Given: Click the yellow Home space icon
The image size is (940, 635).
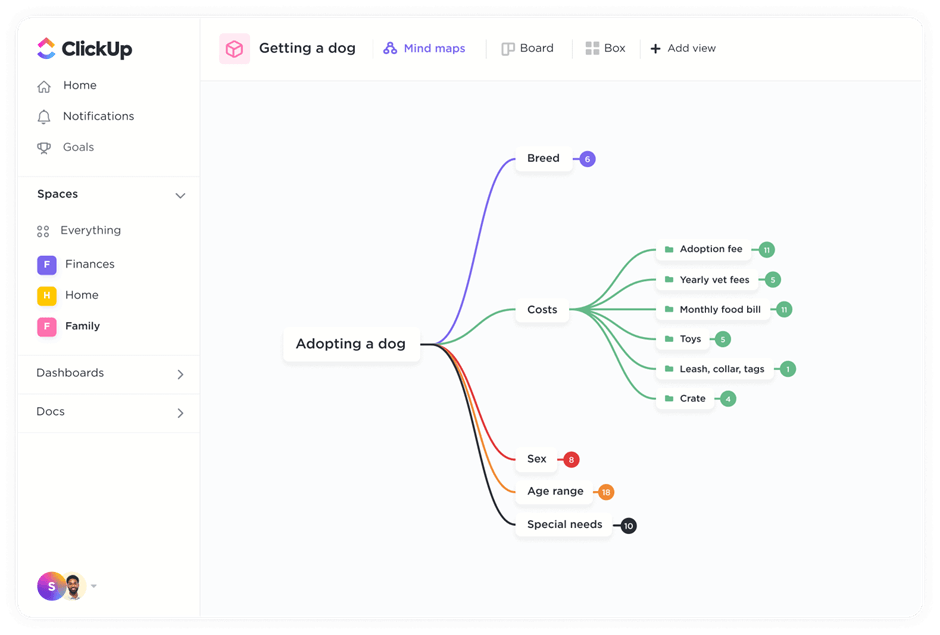Looking at the screenshot, I should click(x=47, y=296).
